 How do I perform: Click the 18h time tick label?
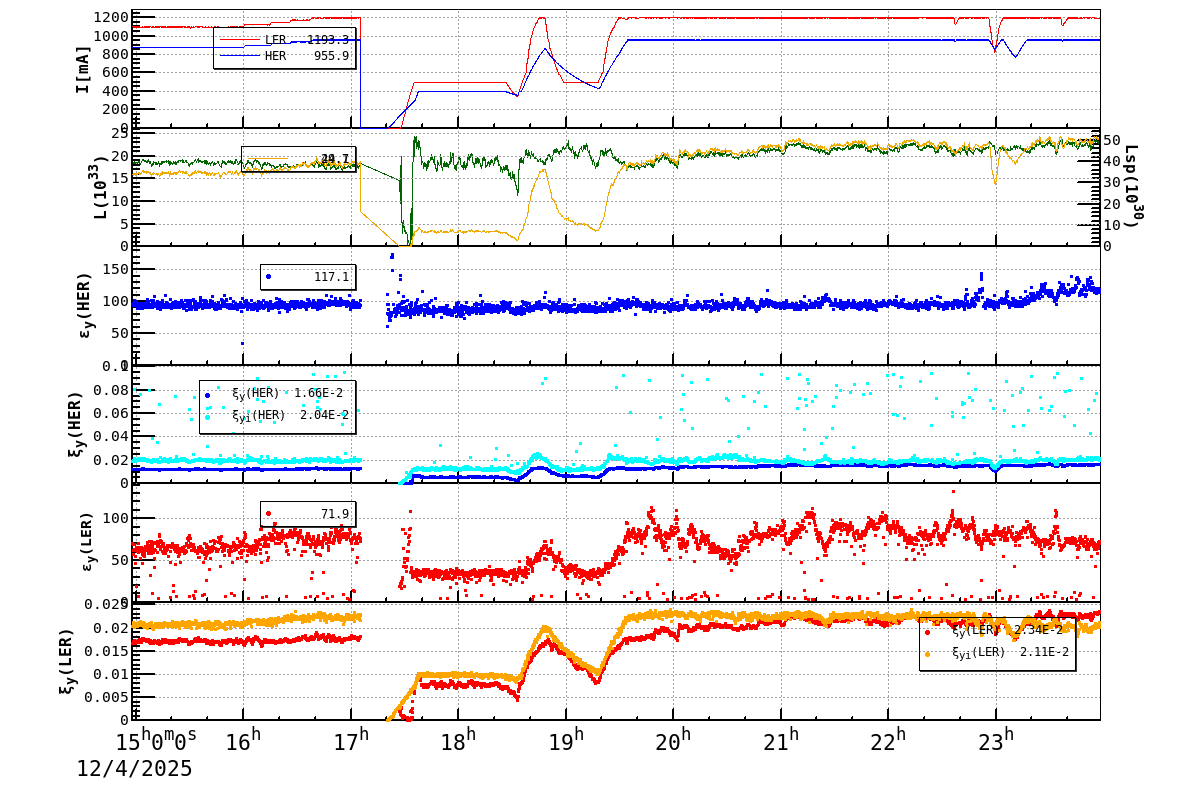[x=458, y=741]
